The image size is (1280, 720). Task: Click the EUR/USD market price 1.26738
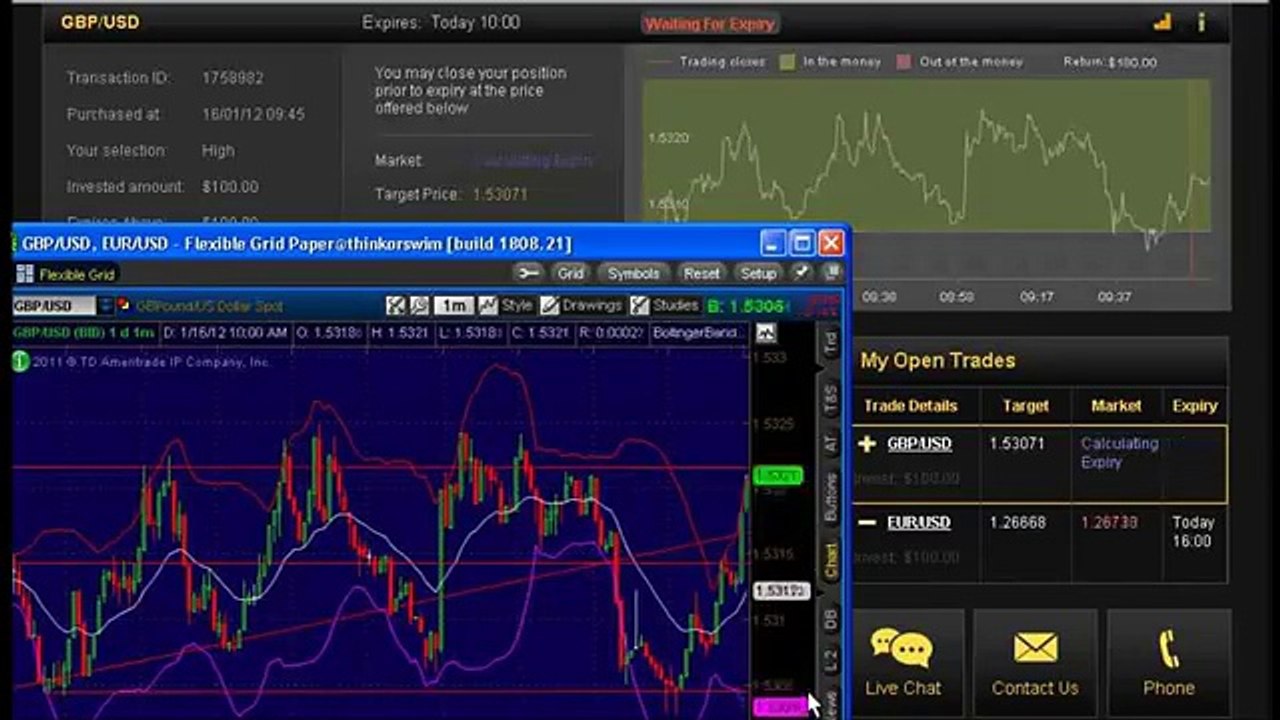click(1109, 523)
